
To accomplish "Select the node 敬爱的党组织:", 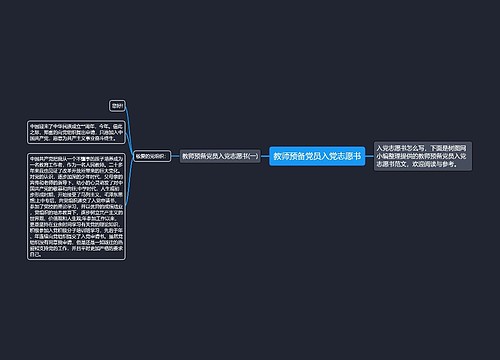I will pos(152,156).
